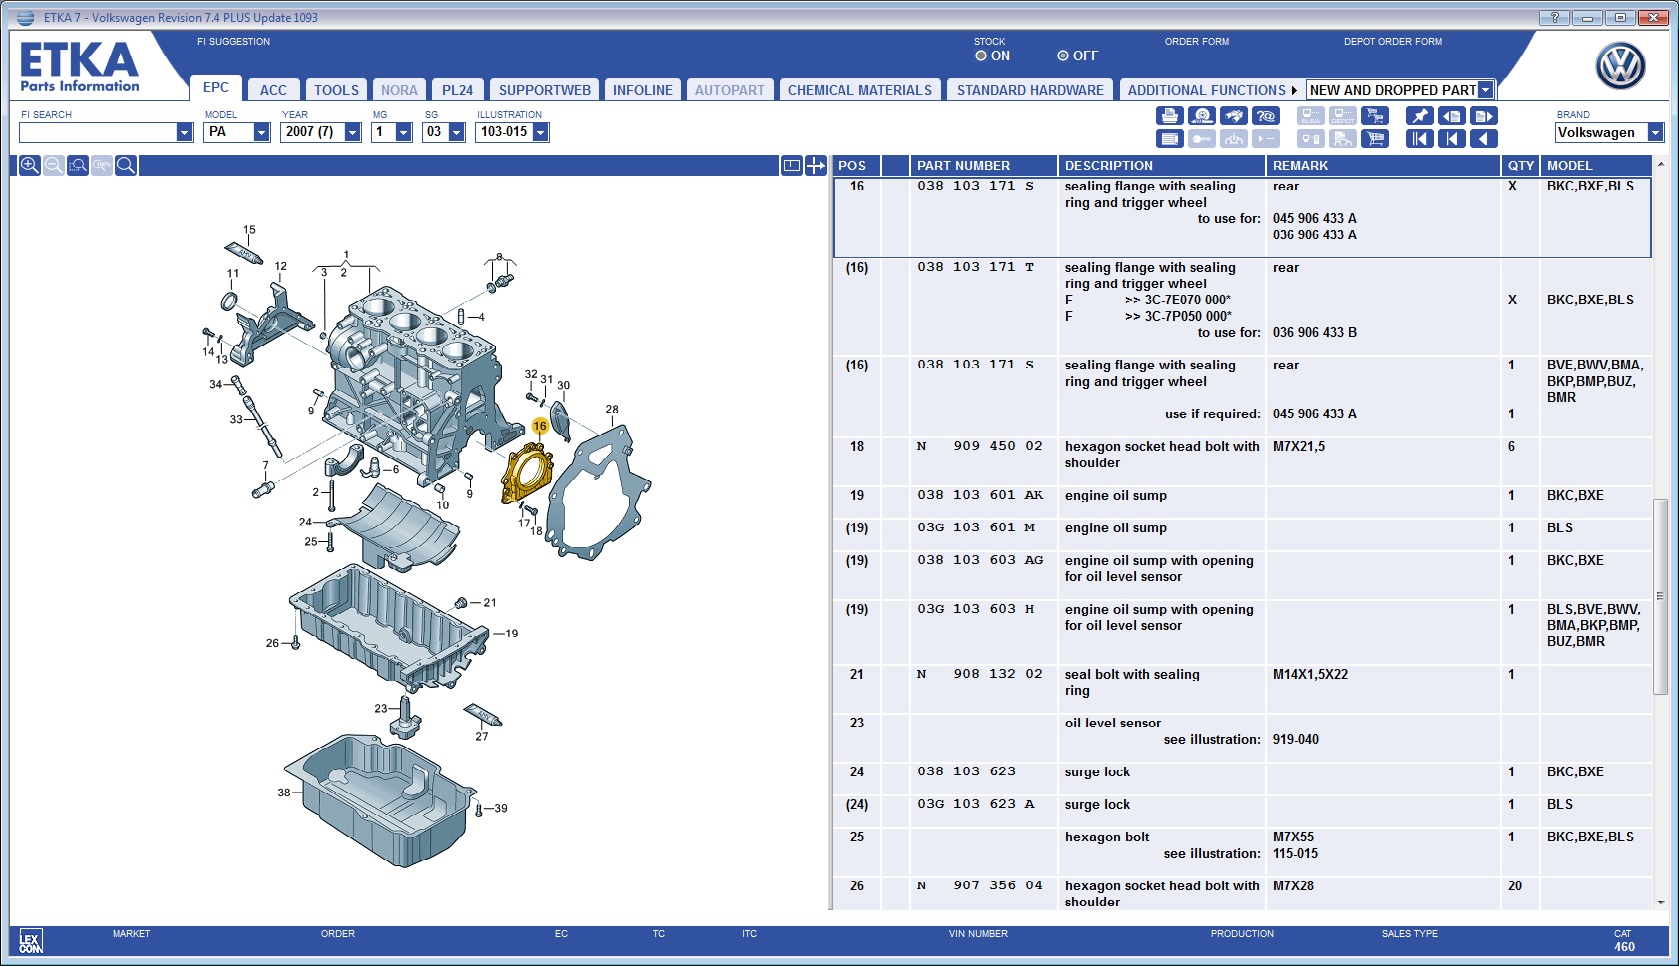Click the DEPOT ORDER FORM link
Viewport: 1679px width, 966px height.
(1393, 42)
